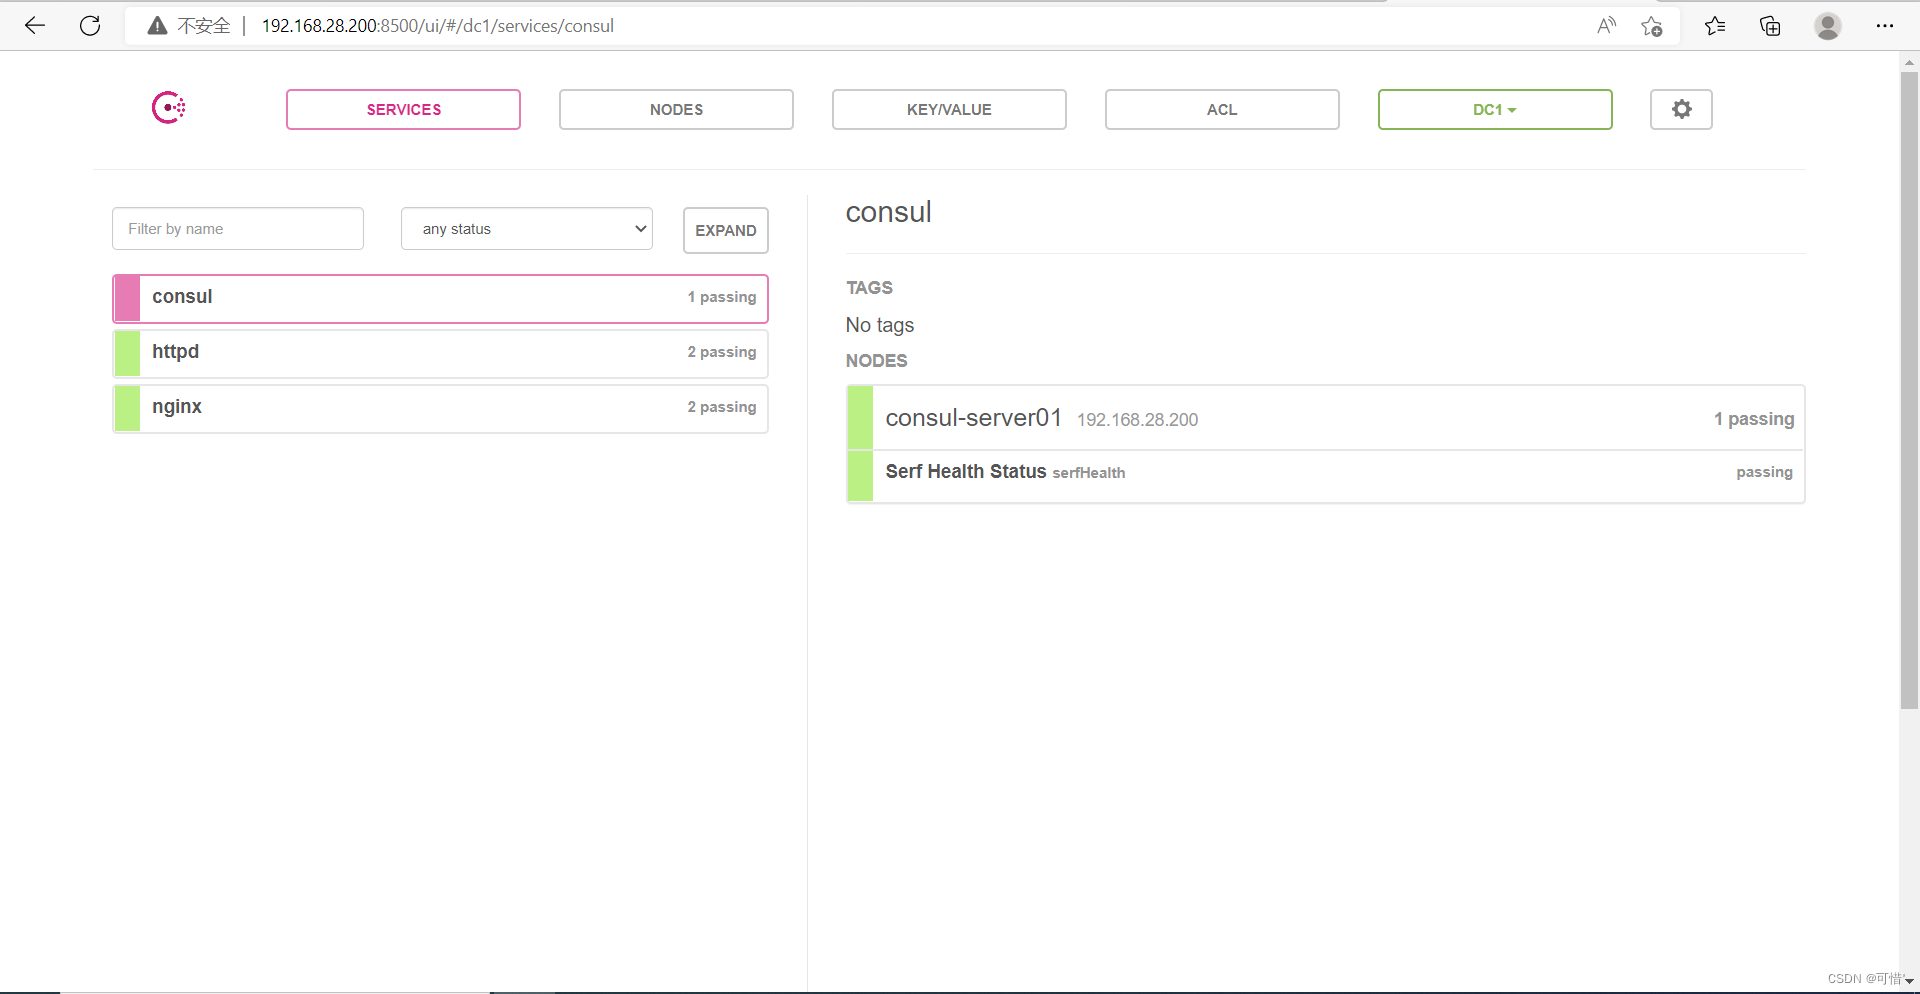Click the serfHealth check ID label
The width and height of the screenshot is (1920, 994).
pos(1088,473)
